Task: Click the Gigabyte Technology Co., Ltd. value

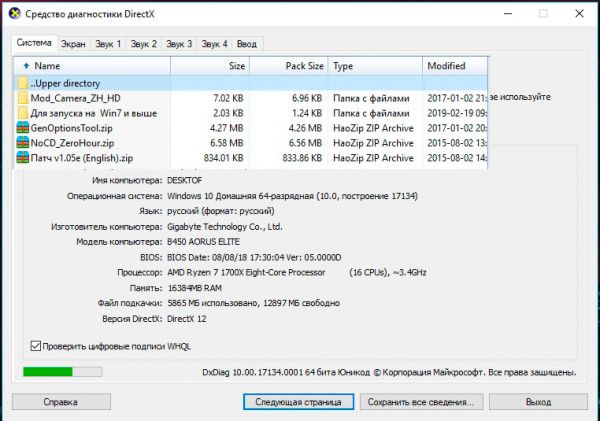Action: click(x=225, y=227)
